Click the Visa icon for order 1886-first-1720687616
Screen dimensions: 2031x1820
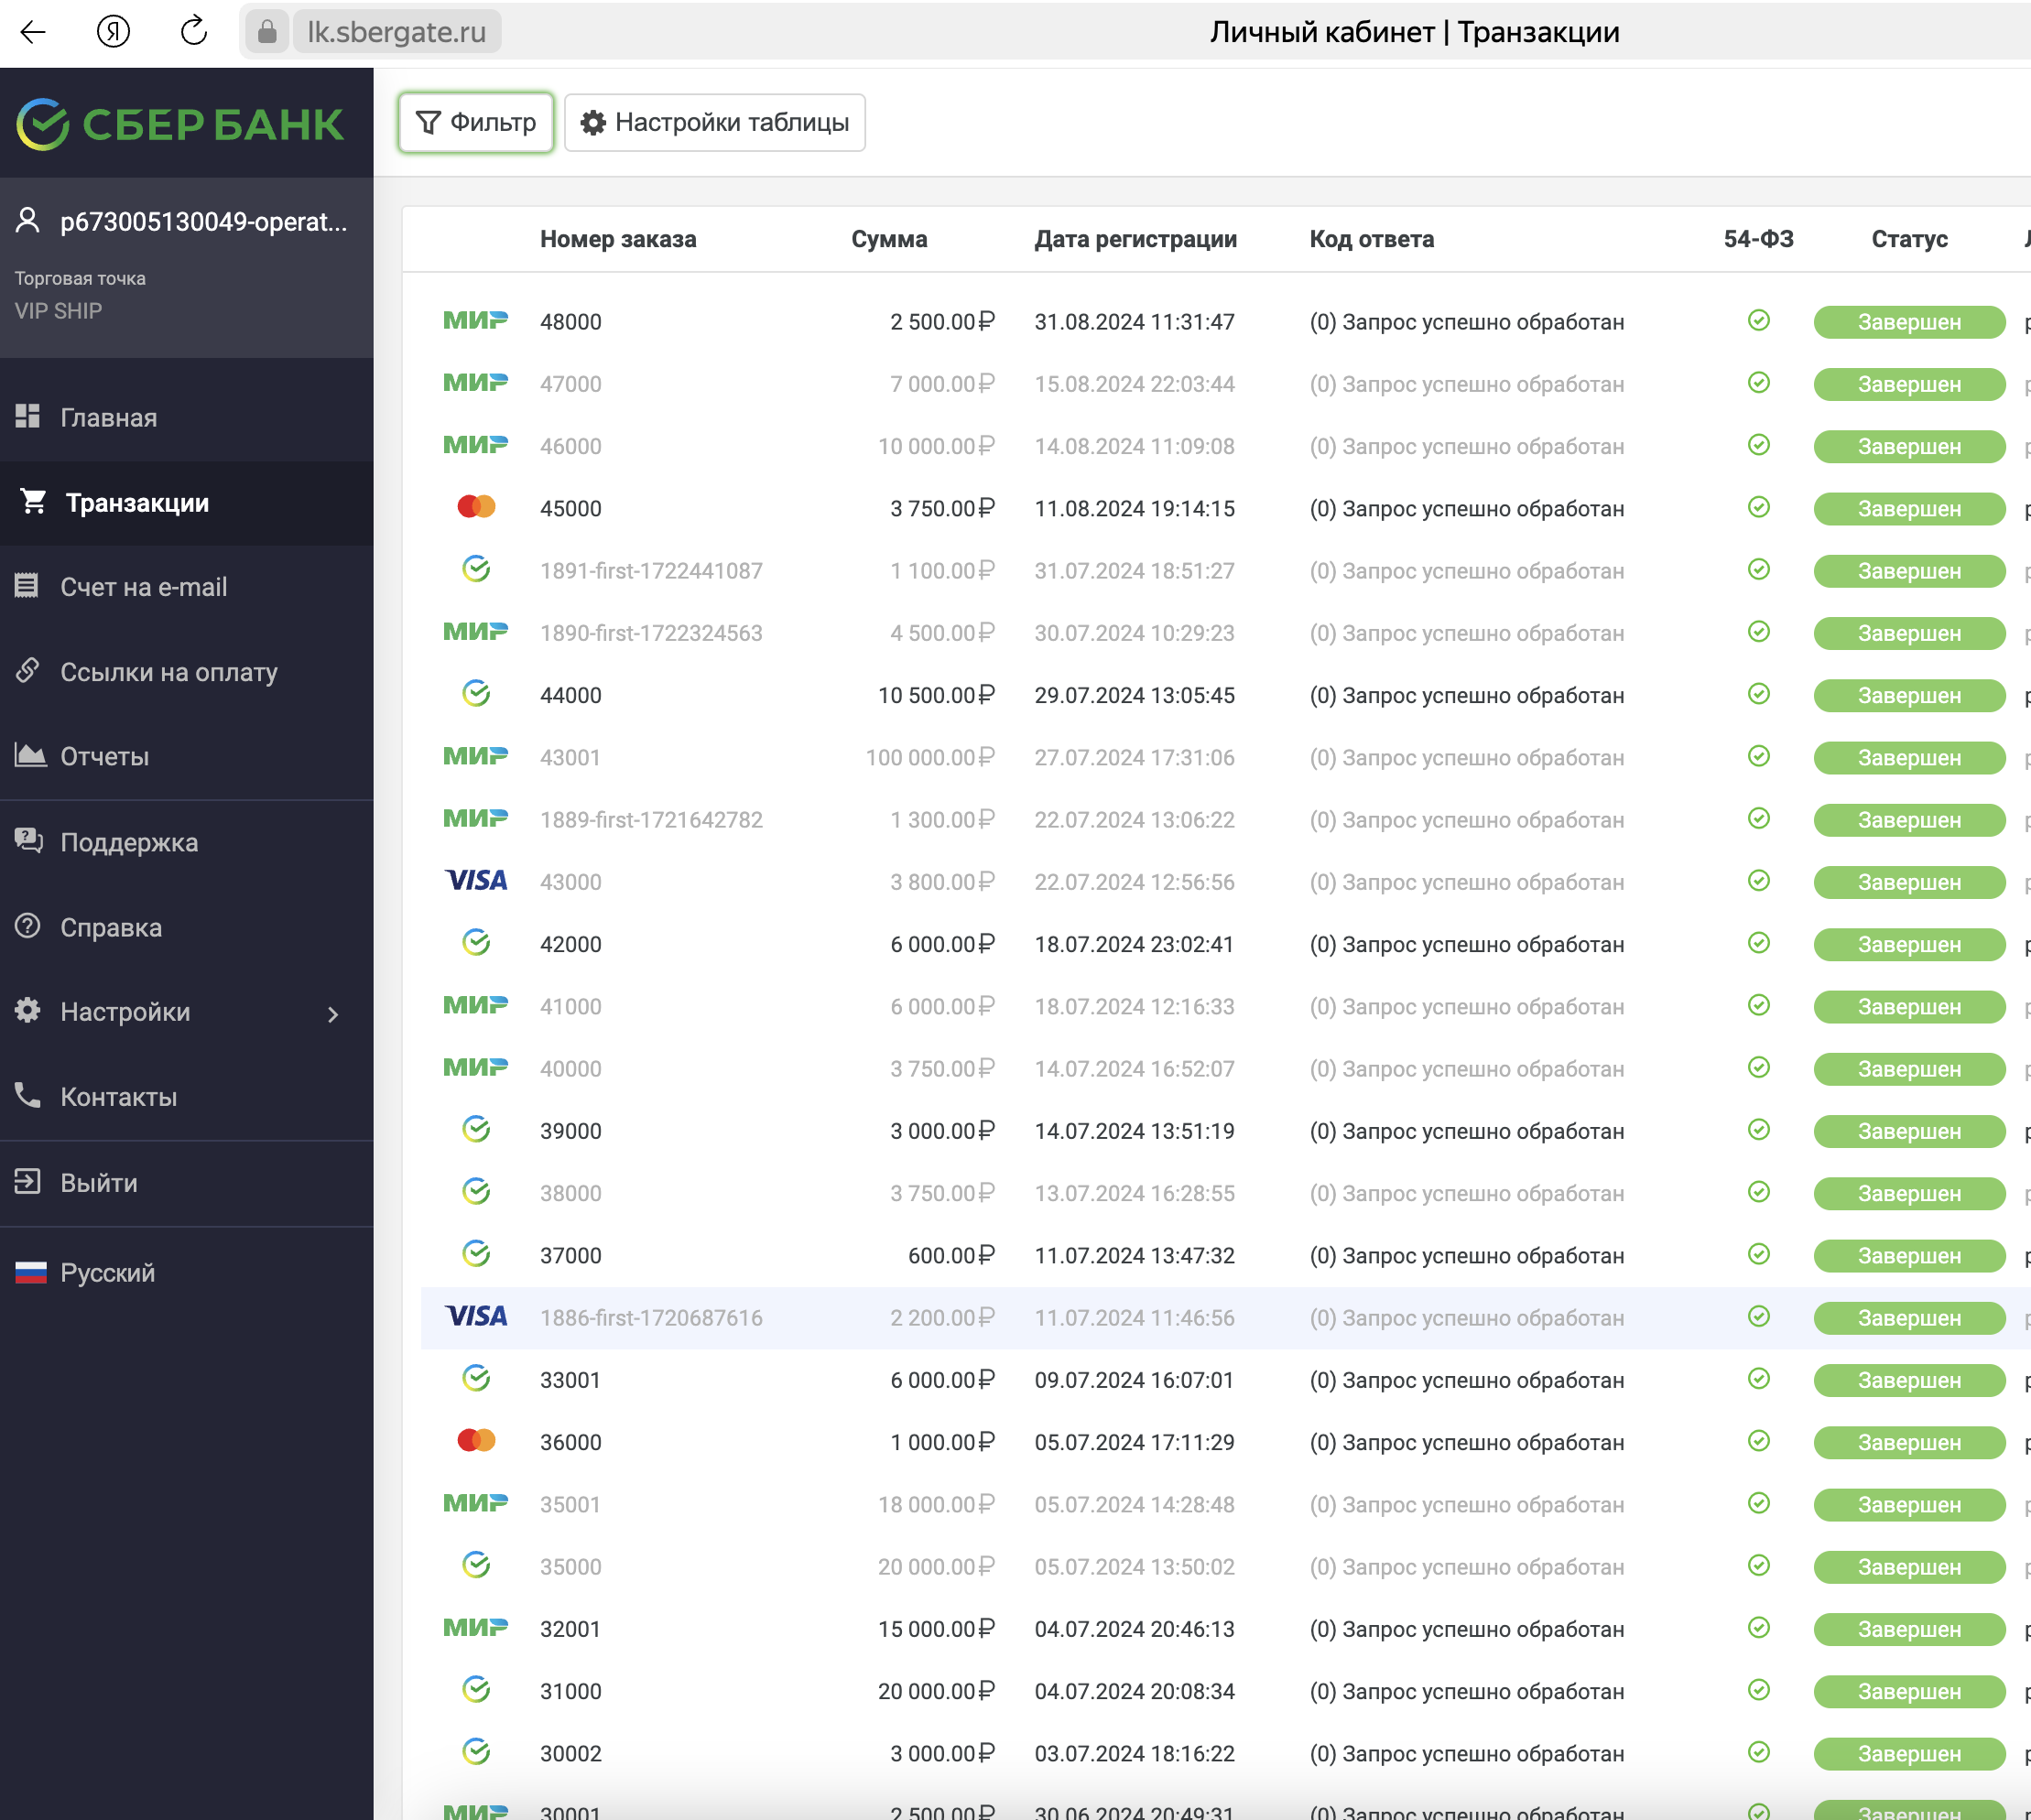coord(476,1317)
